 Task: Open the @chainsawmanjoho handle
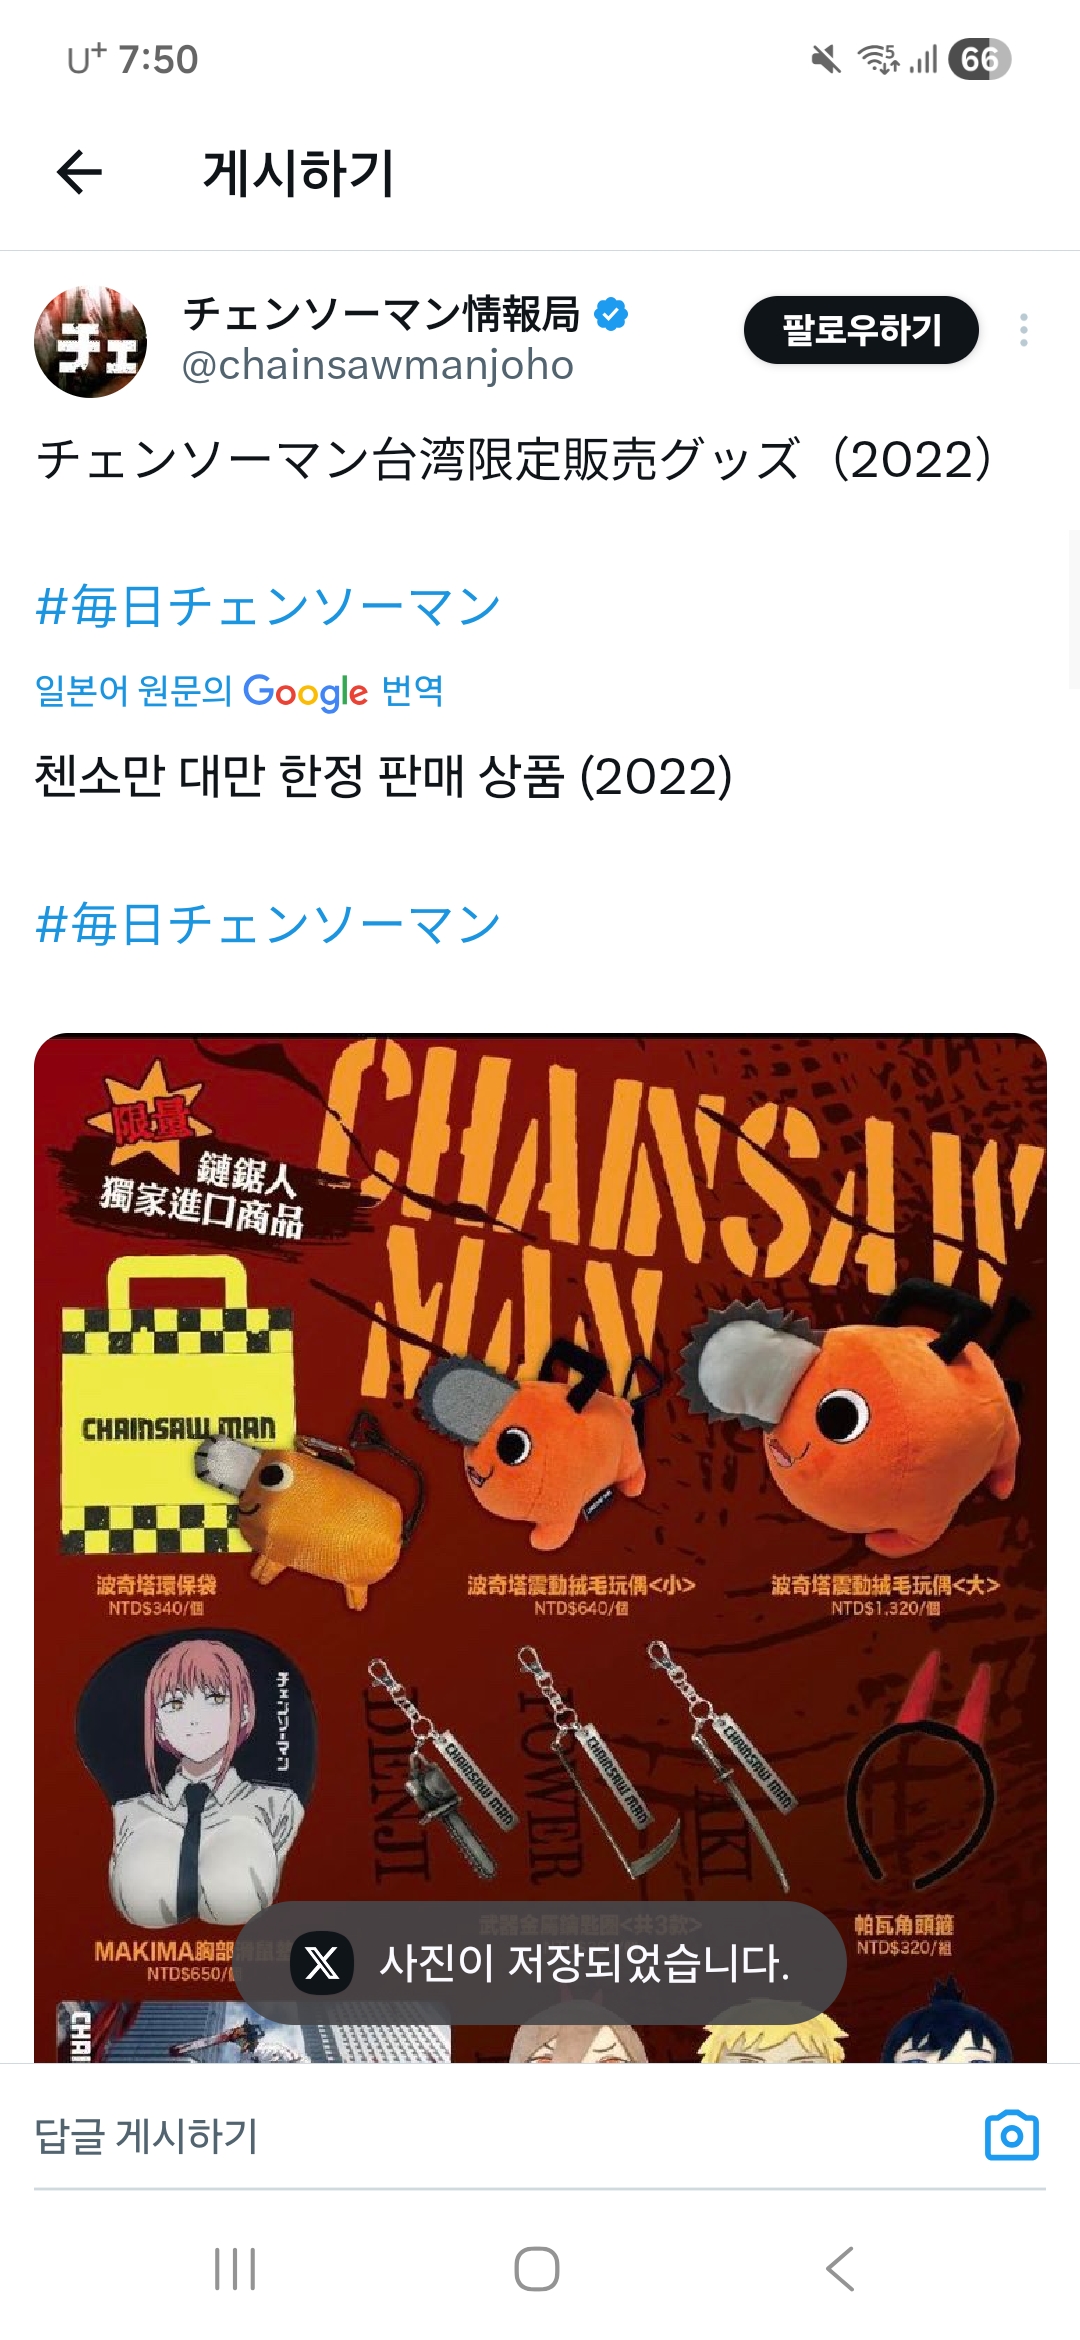tap(377, 366)
